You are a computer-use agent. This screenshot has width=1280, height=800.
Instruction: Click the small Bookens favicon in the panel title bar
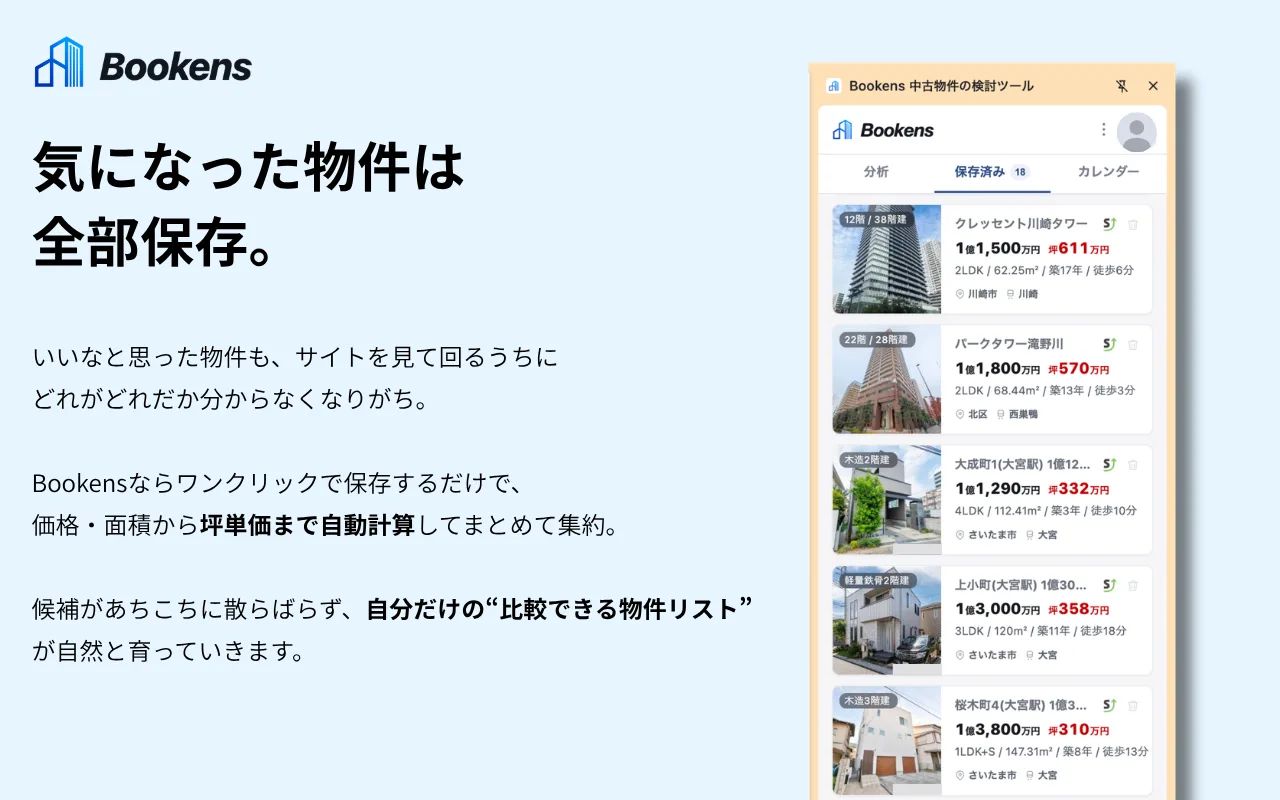point(834,86)
